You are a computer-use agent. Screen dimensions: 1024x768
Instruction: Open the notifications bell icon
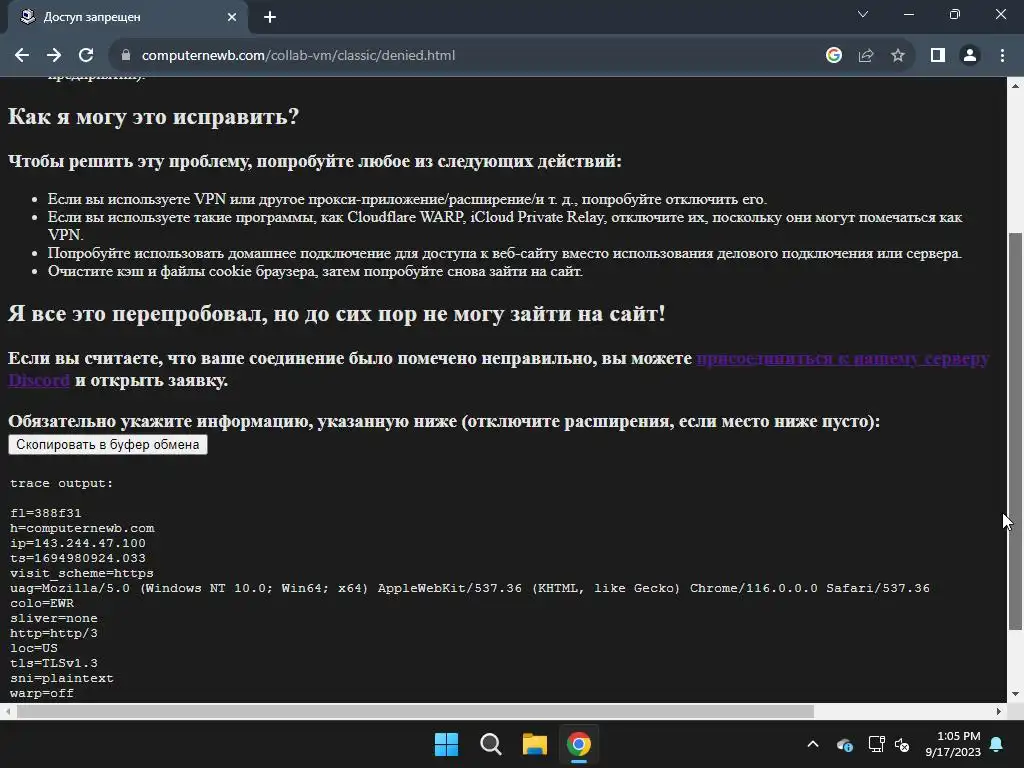click(x=997, y=744)
